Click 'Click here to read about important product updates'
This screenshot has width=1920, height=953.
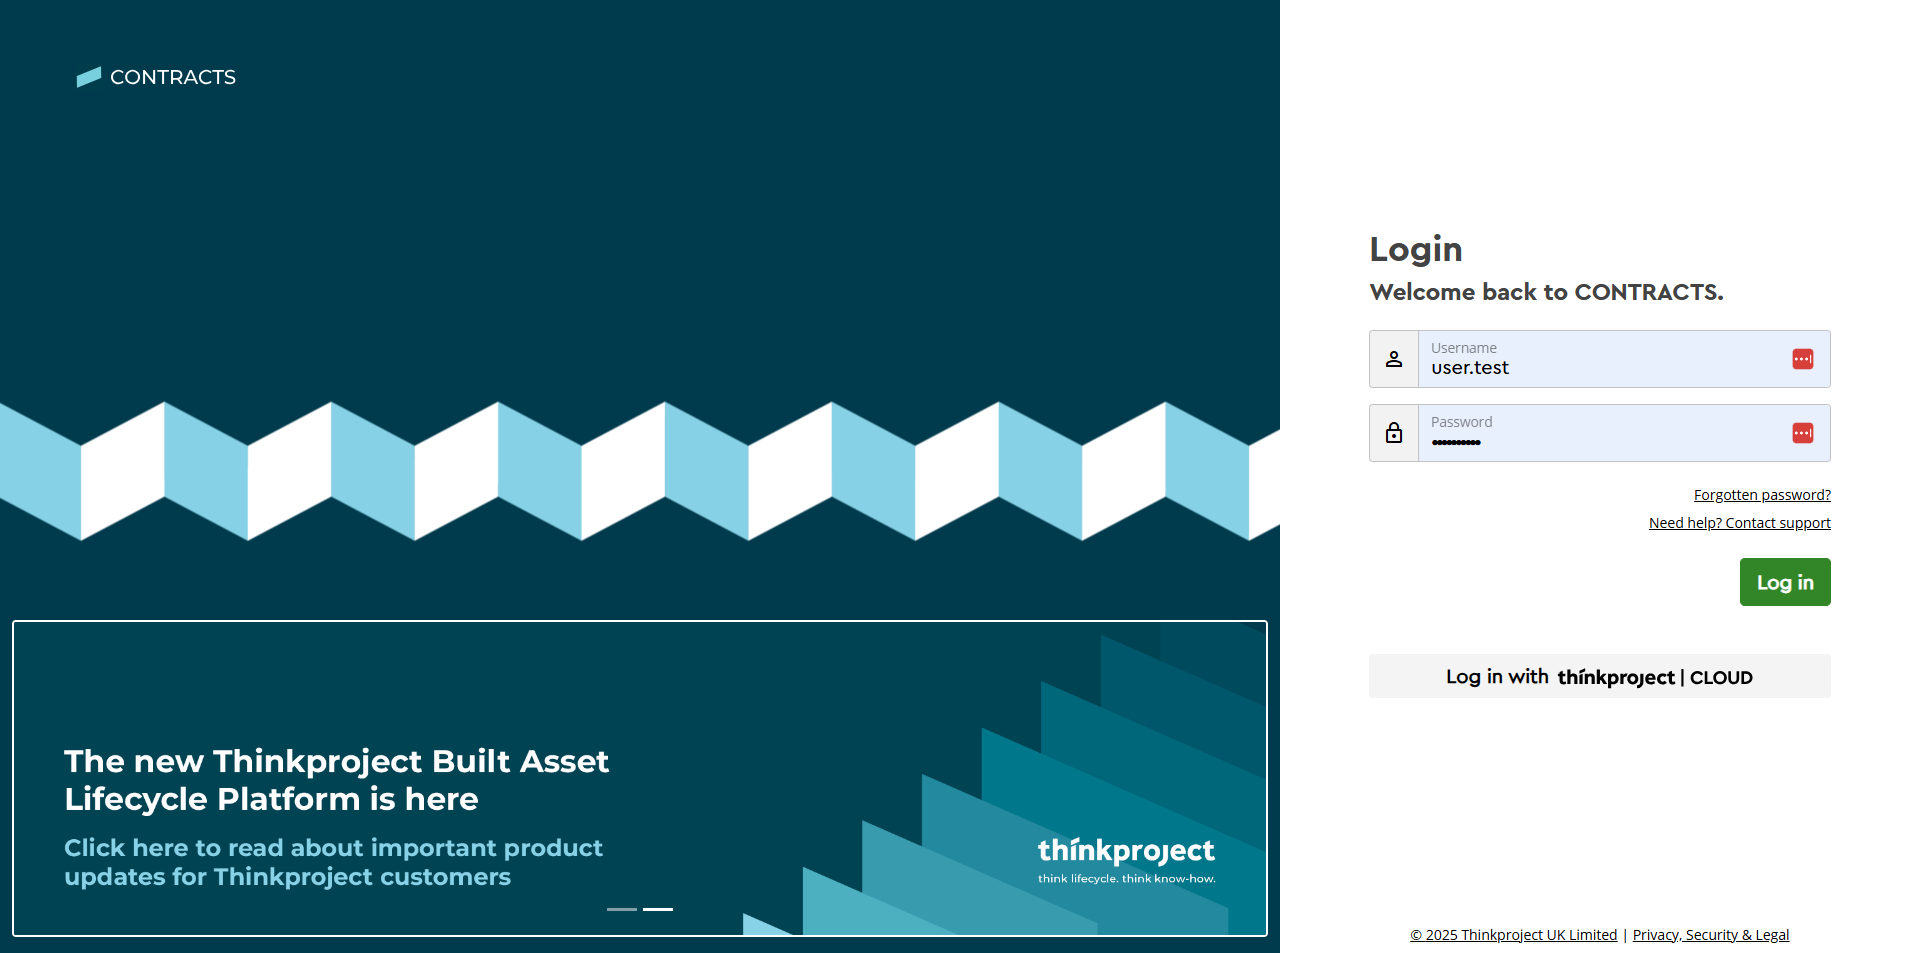click(x=333, y=862)
